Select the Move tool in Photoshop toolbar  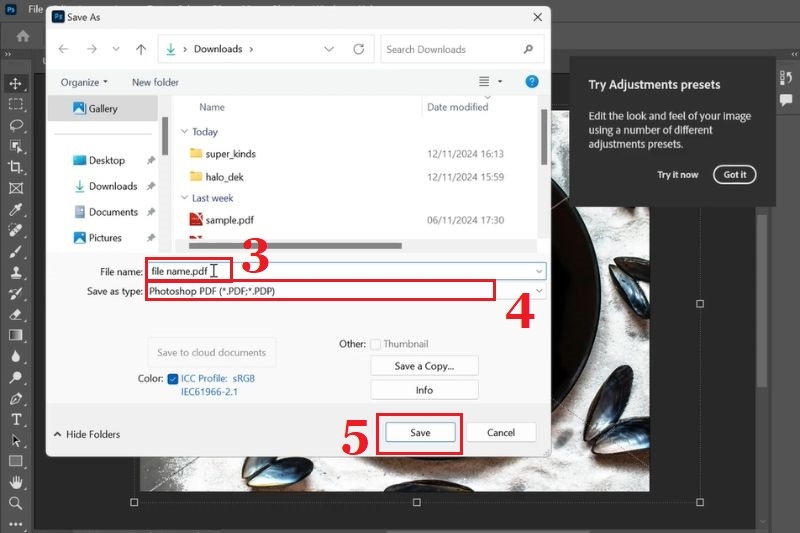click(15, 83)
